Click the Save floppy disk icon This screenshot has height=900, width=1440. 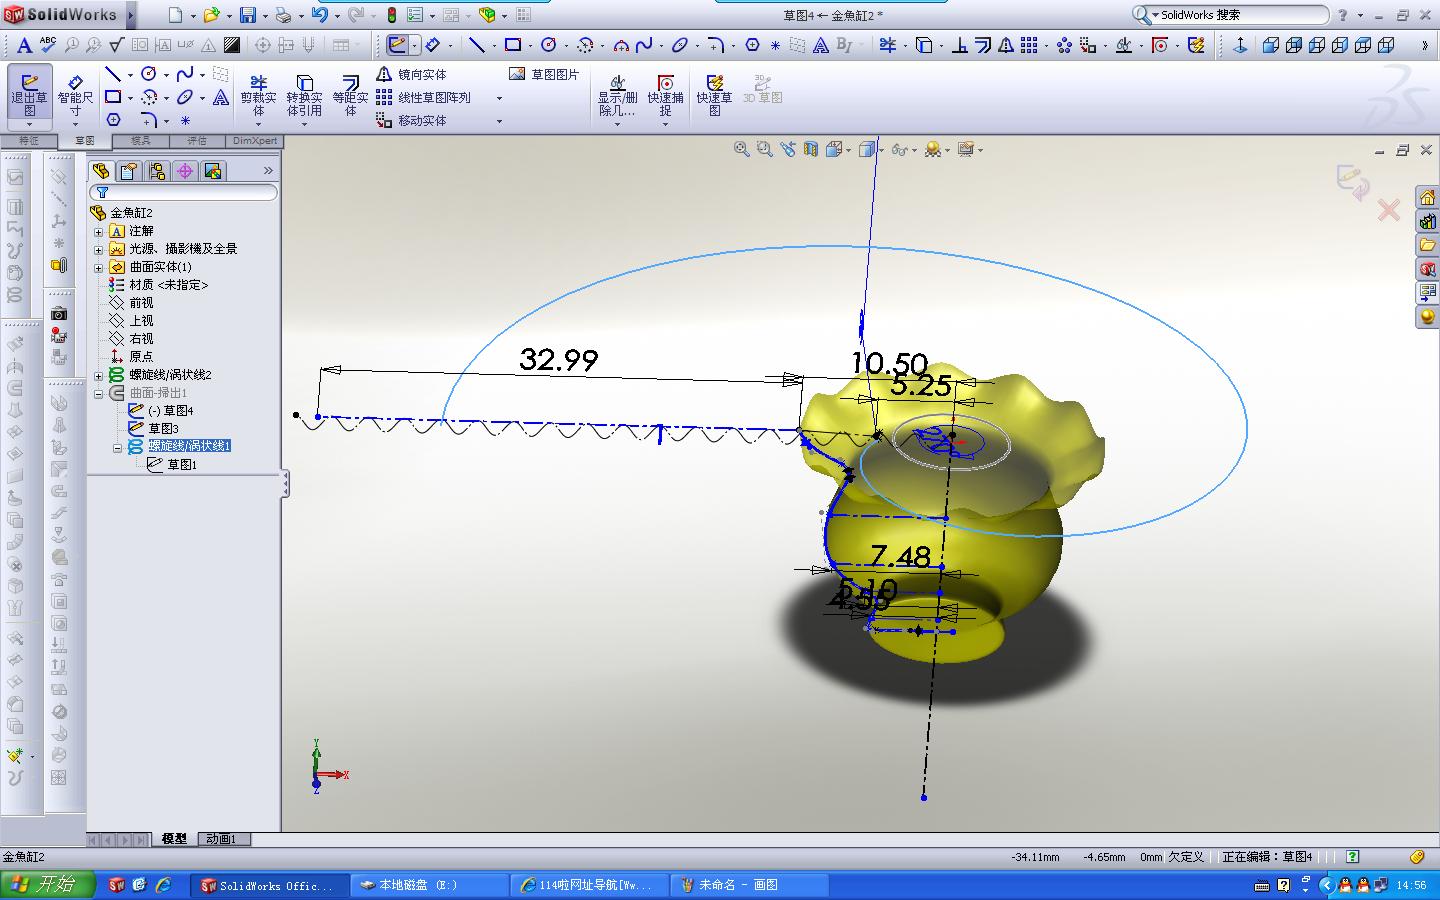coord(248,15)
